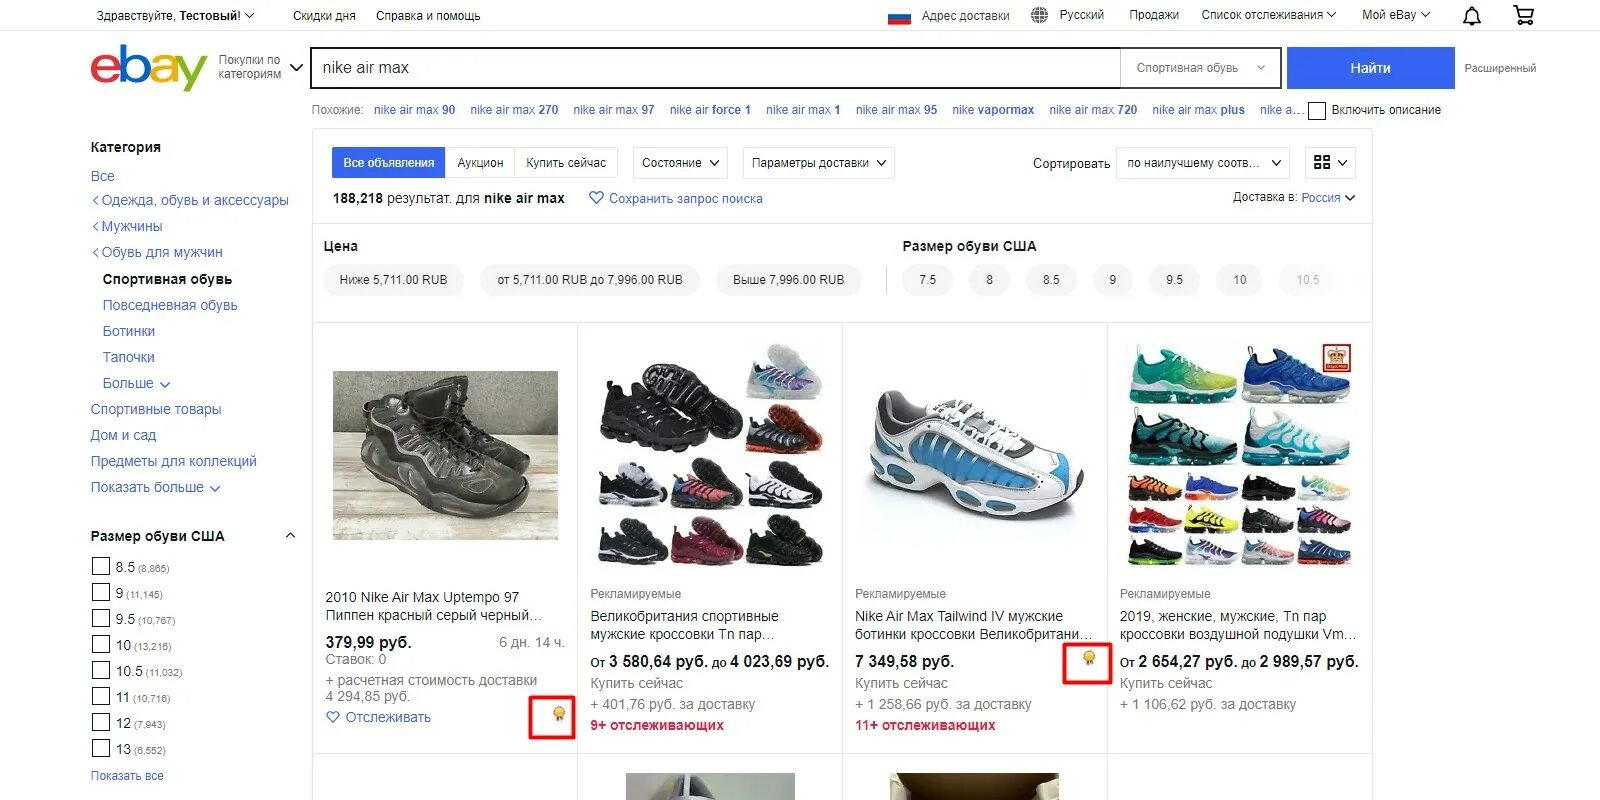
Task: Click Сохранить запрос поиска
Action: click(x=686, y=198)
